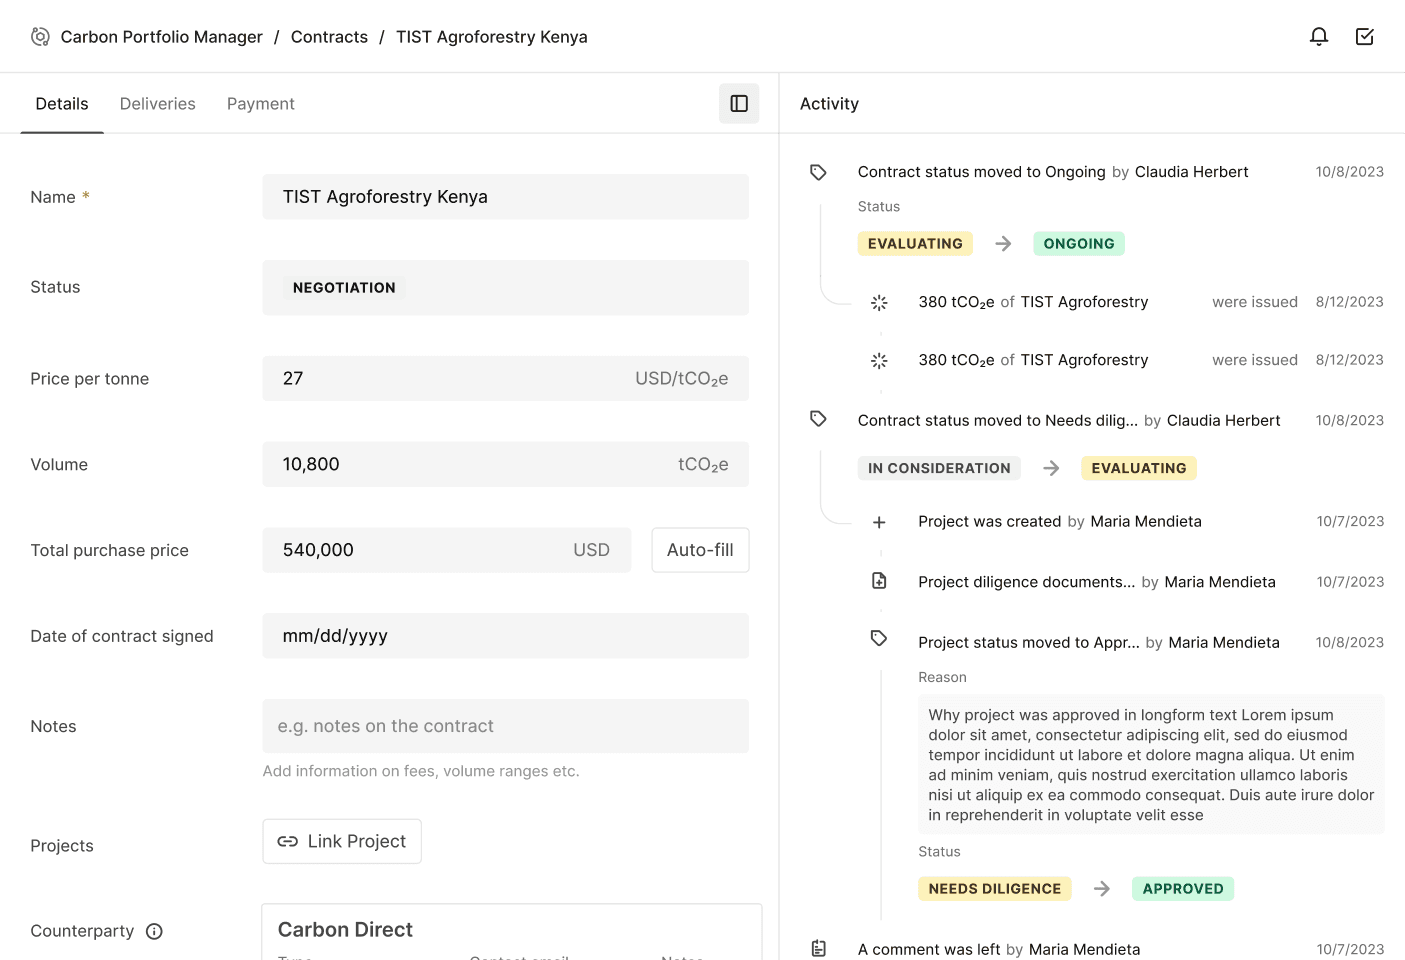Click 'Add information on fees' hint text
Image resolution: width=1405 pixels, height=960 pixels.
click(x=421, y=771)
